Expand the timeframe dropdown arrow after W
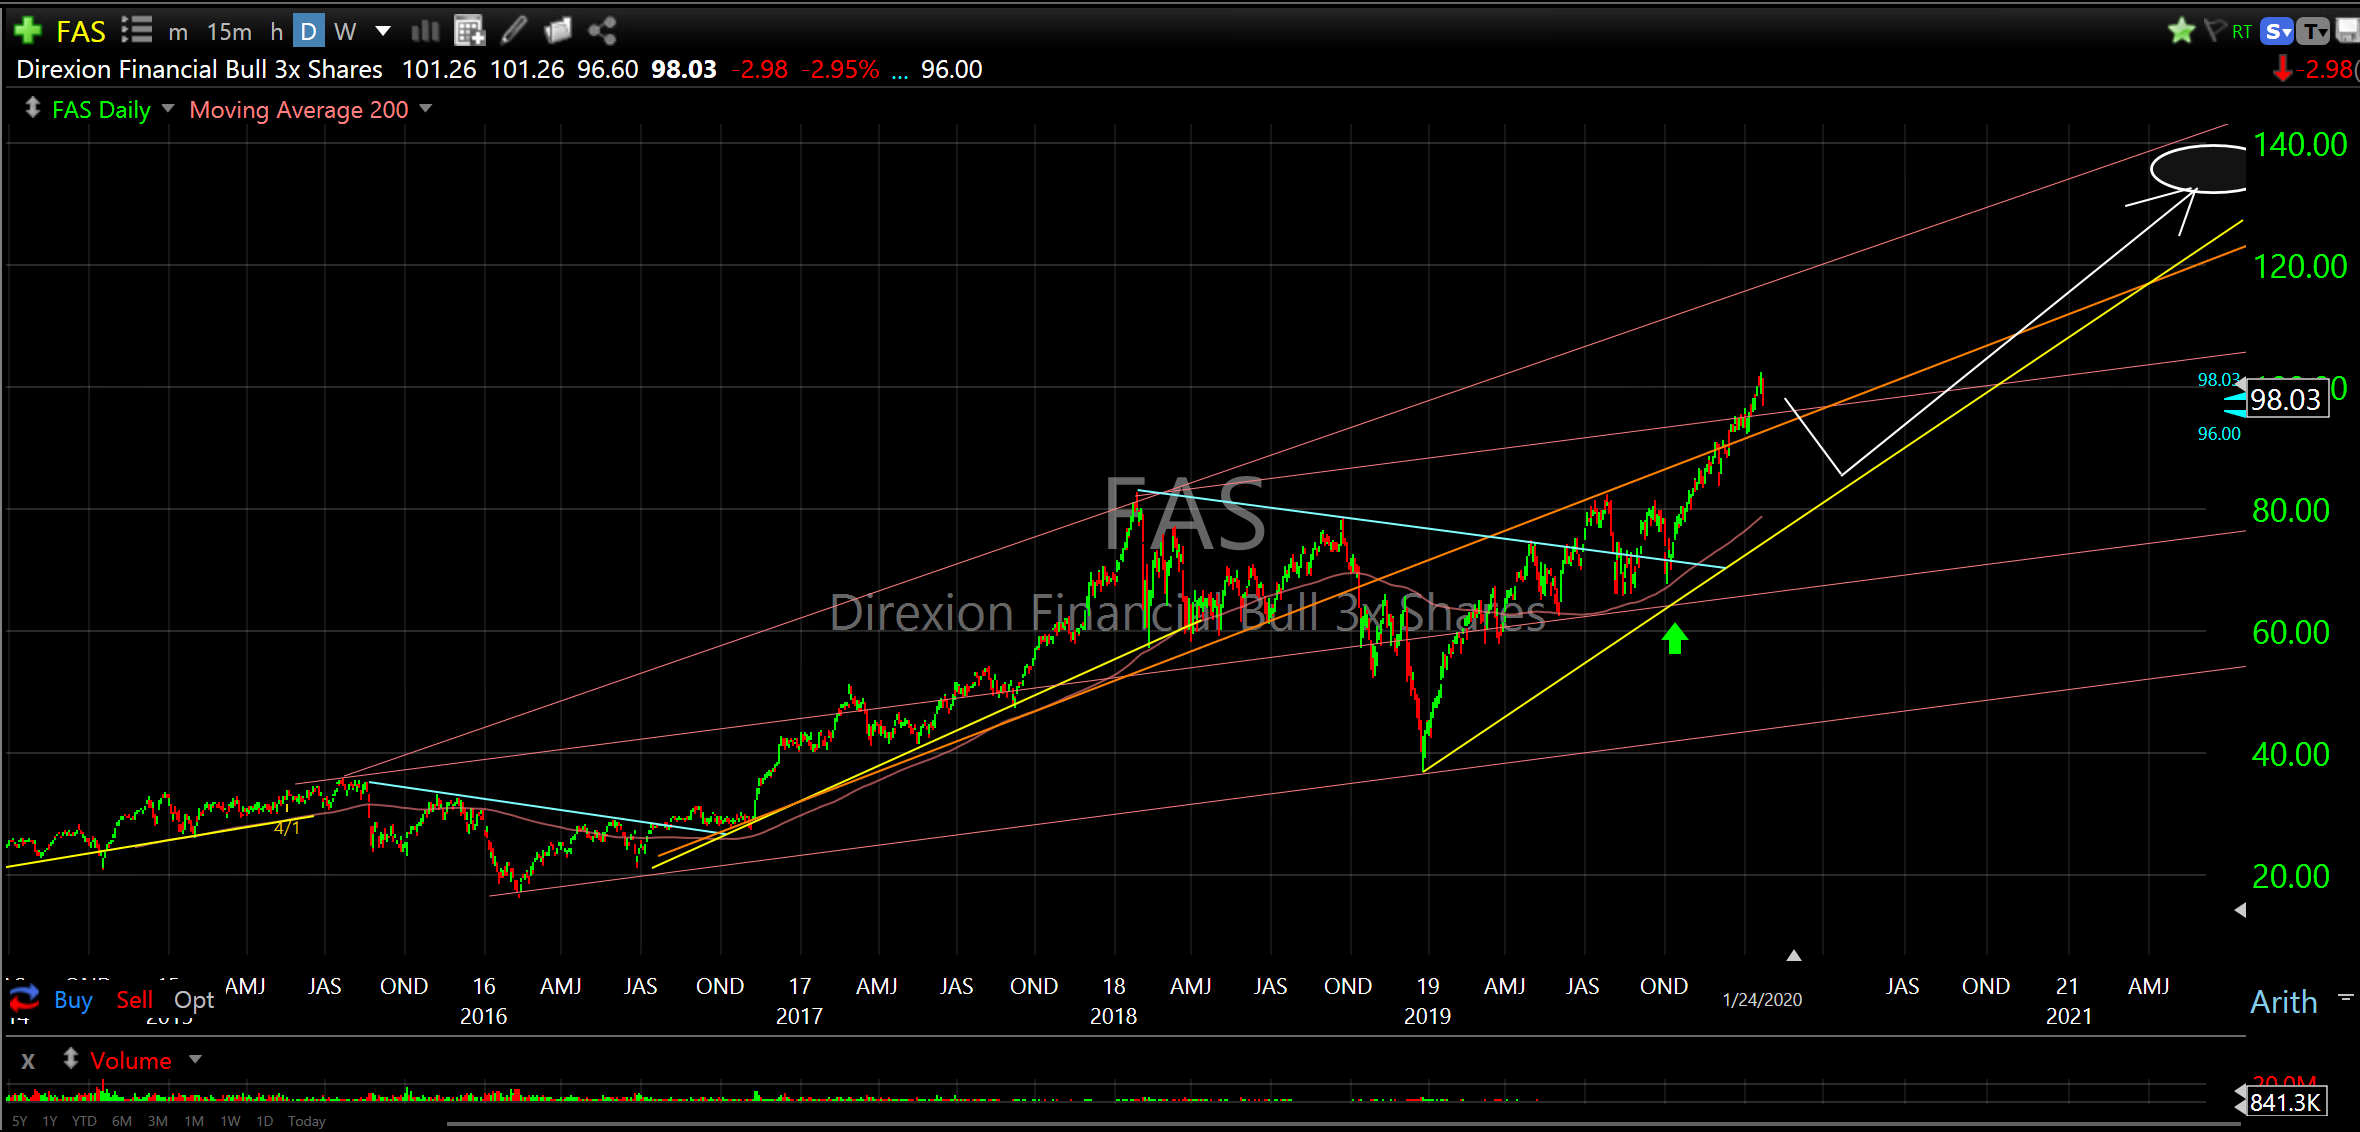The height and width of the screenshot is (1132, 2360). coord(383,31)
